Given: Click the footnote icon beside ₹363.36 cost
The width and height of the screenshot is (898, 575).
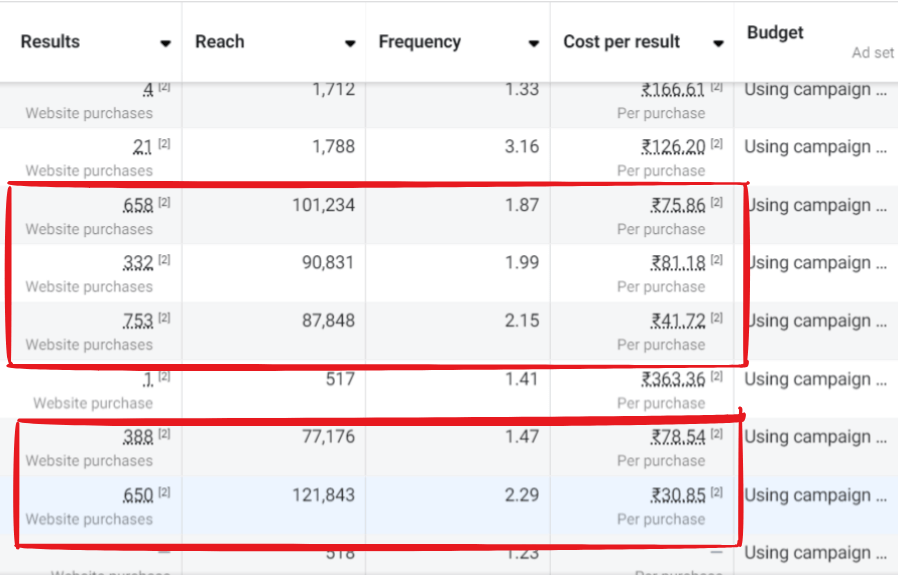Looking at the screenshot, I should coord(717,377).
